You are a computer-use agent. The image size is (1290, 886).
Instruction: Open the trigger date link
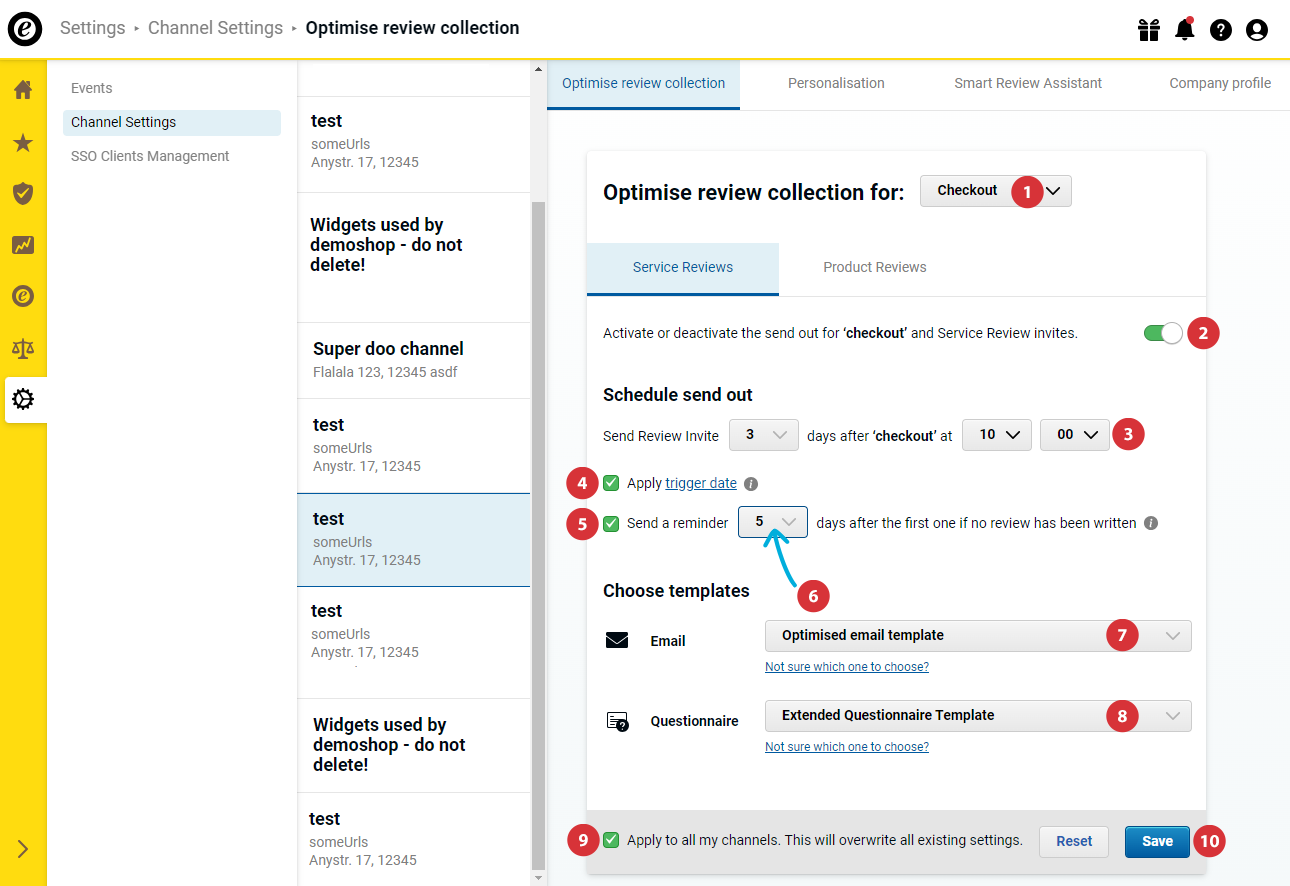pos(701,484)
